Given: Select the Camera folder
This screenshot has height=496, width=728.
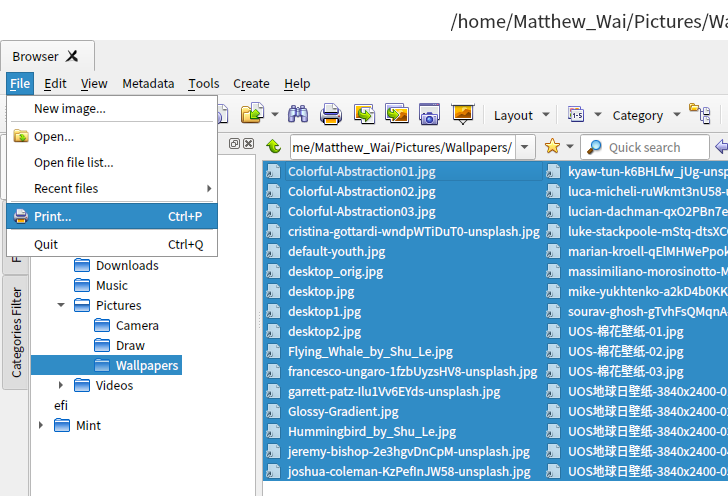Looking at the screenshot, I should tap(137, 326).
